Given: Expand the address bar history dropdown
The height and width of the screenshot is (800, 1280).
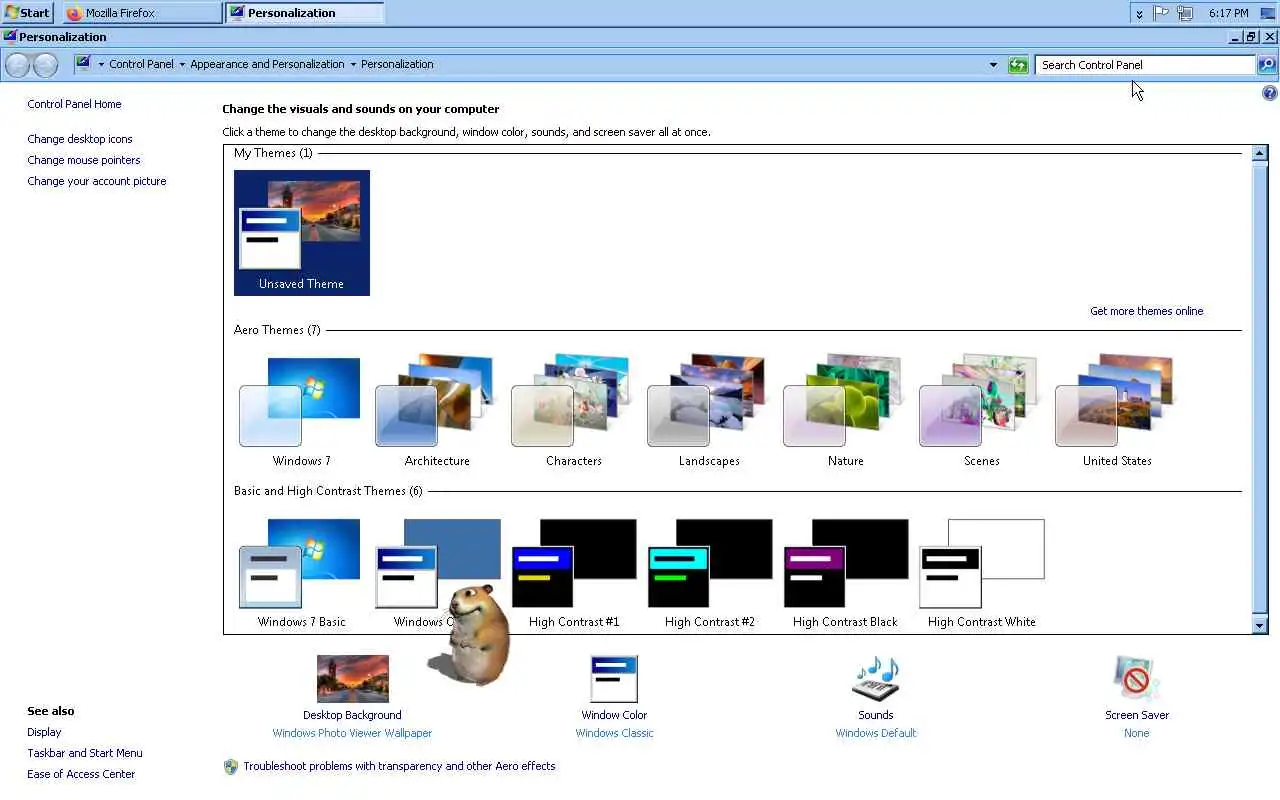Looking at the screenshot, I should [993, 65].
